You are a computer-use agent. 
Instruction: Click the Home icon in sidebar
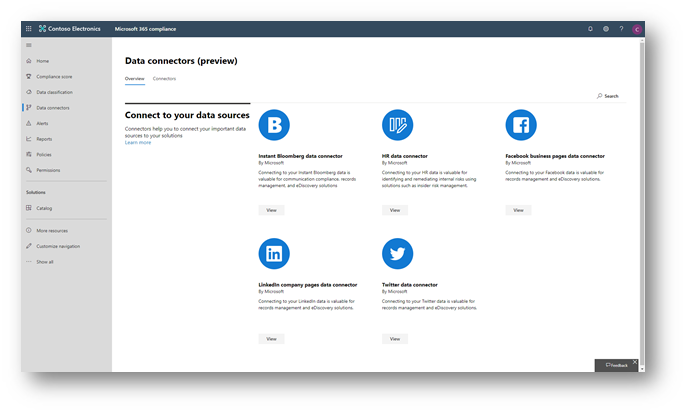click(x=29, y=61)
